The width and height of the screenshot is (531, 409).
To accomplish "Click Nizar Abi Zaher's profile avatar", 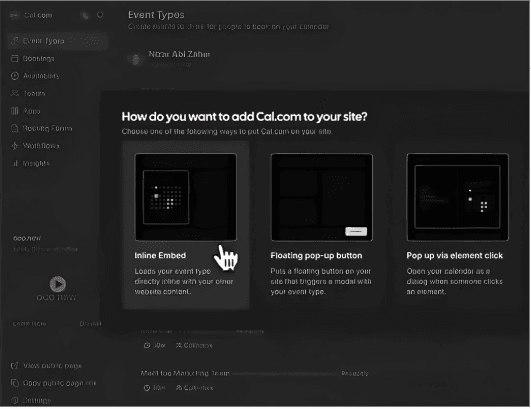I will tap(135, 59).
